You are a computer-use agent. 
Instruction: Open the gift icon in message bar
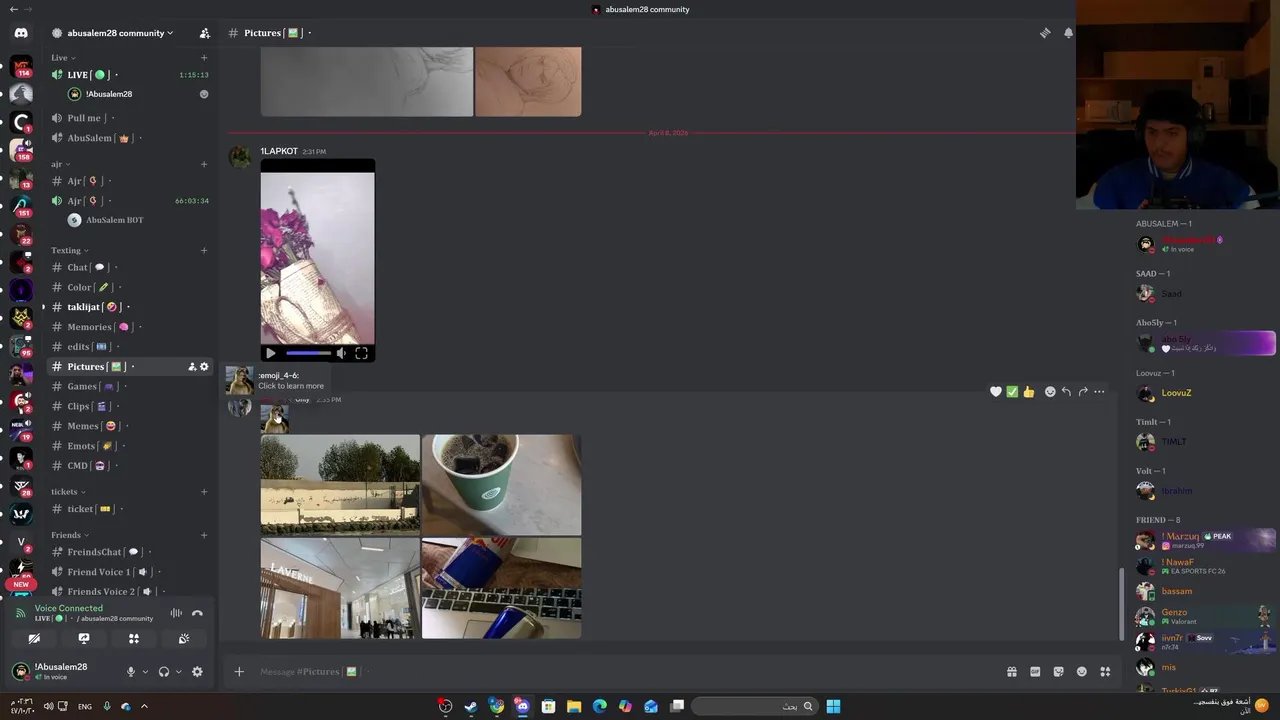(1012, 672)
